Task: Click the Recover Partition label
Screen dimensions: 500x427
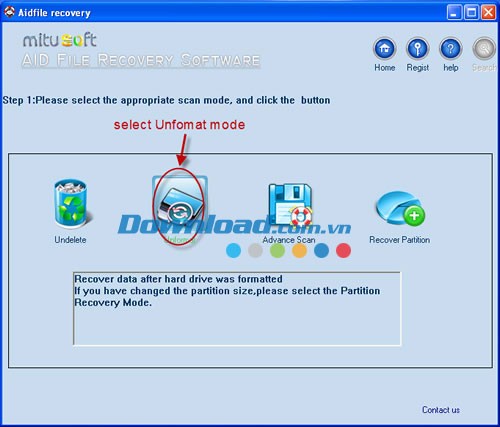Action: 399,240
